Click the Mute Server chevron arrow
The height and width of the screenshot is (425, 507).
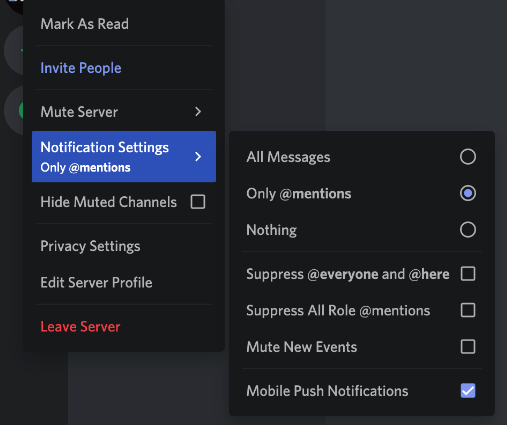pos(198,112)
